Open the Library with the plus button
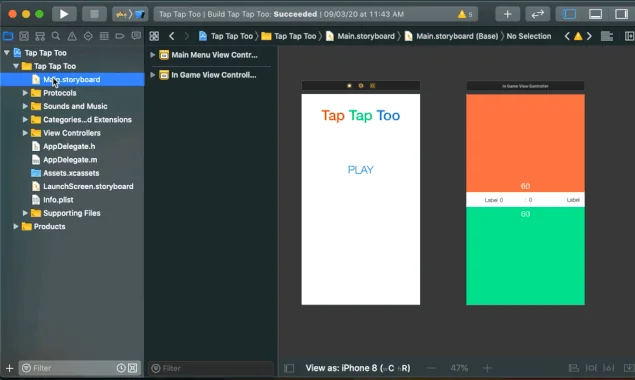The width and height of the screenshot is (635, 380). [x=507, y=14]
